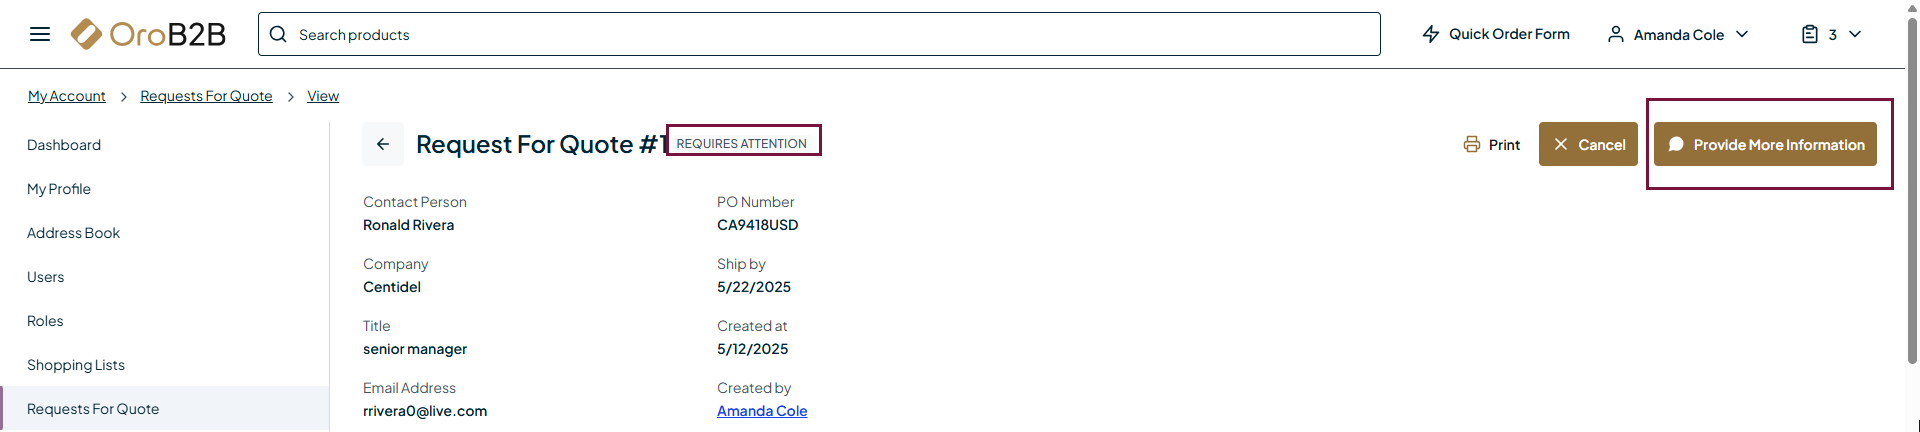Click the page's vertical scrollbar
The height and width of the screenshot is (432, 1920).
pyautogui.click(x=1912, y=200)
